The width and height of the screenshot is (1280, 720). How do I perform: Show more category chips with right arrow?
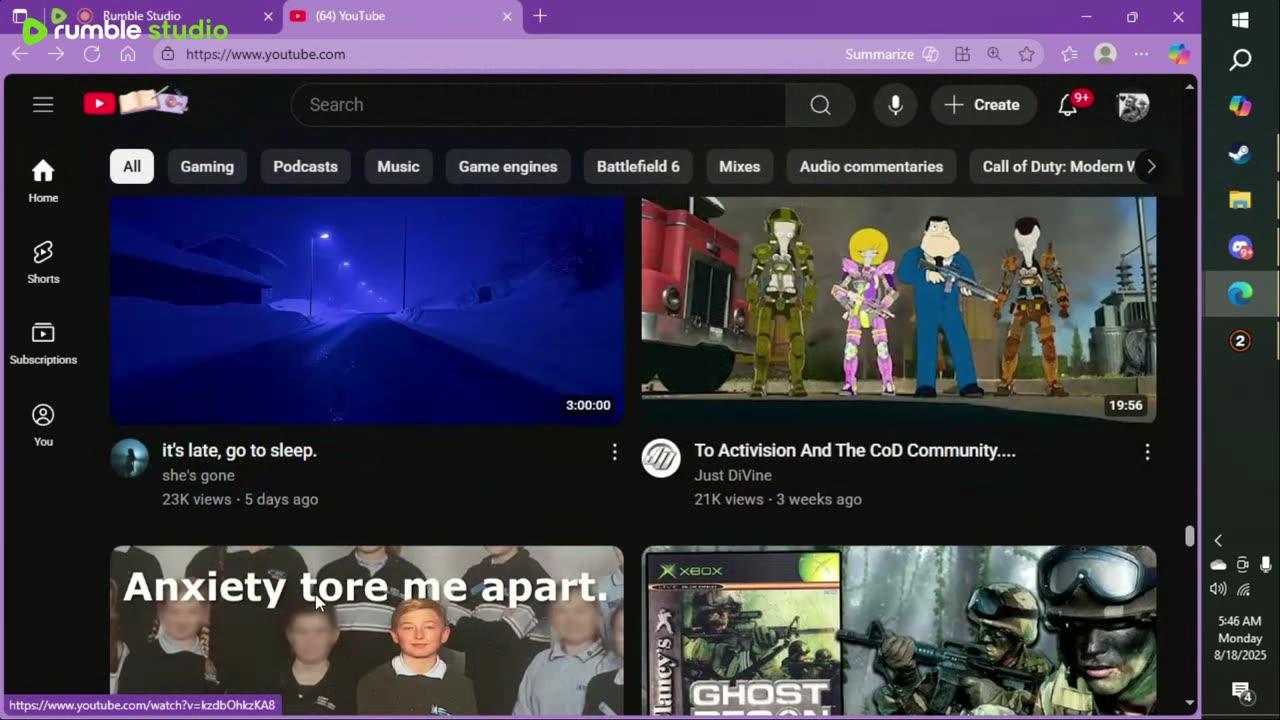(x=1151, y=167)
